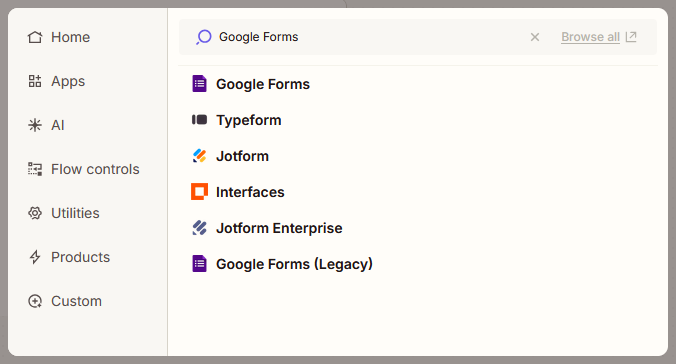Click the Apps grid icon
The image size is (676, 364).
pyautogui.click(x=35, y=81)
